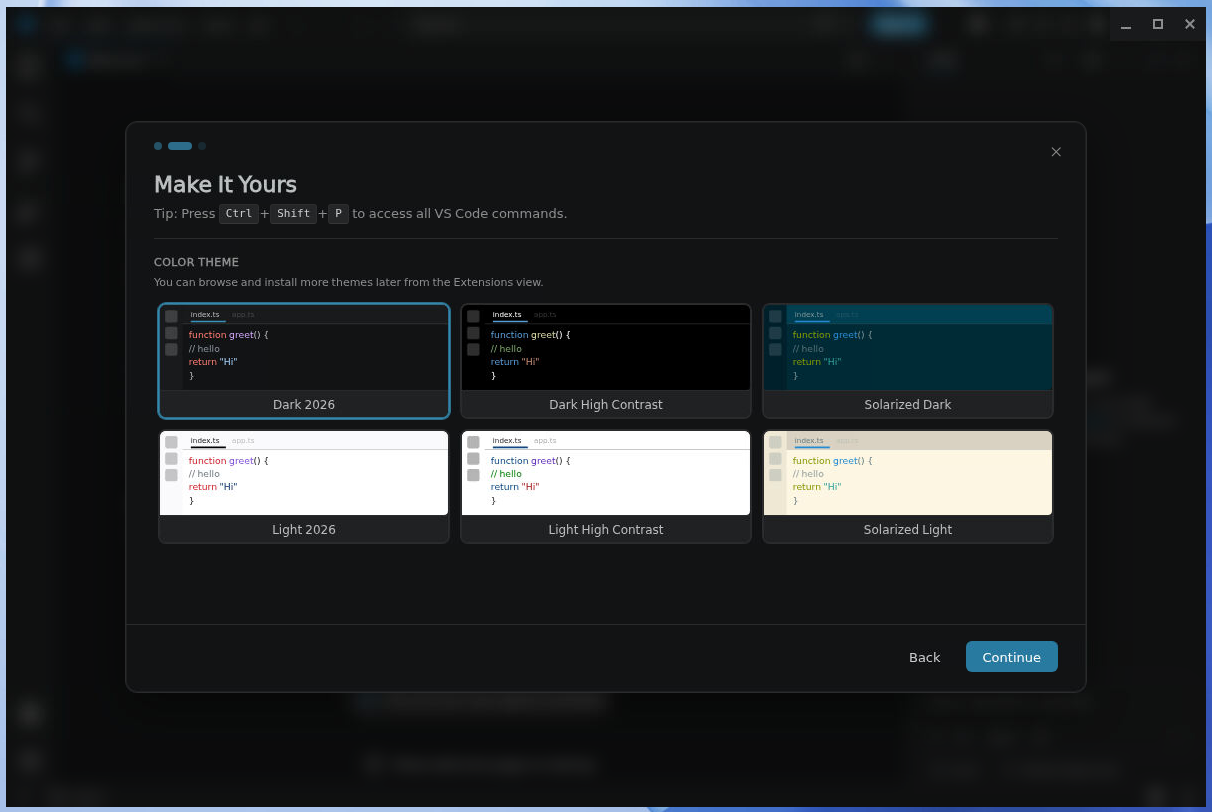Click the Continue button
This screenshot has height=812, width=1212.
(1012, 657)
